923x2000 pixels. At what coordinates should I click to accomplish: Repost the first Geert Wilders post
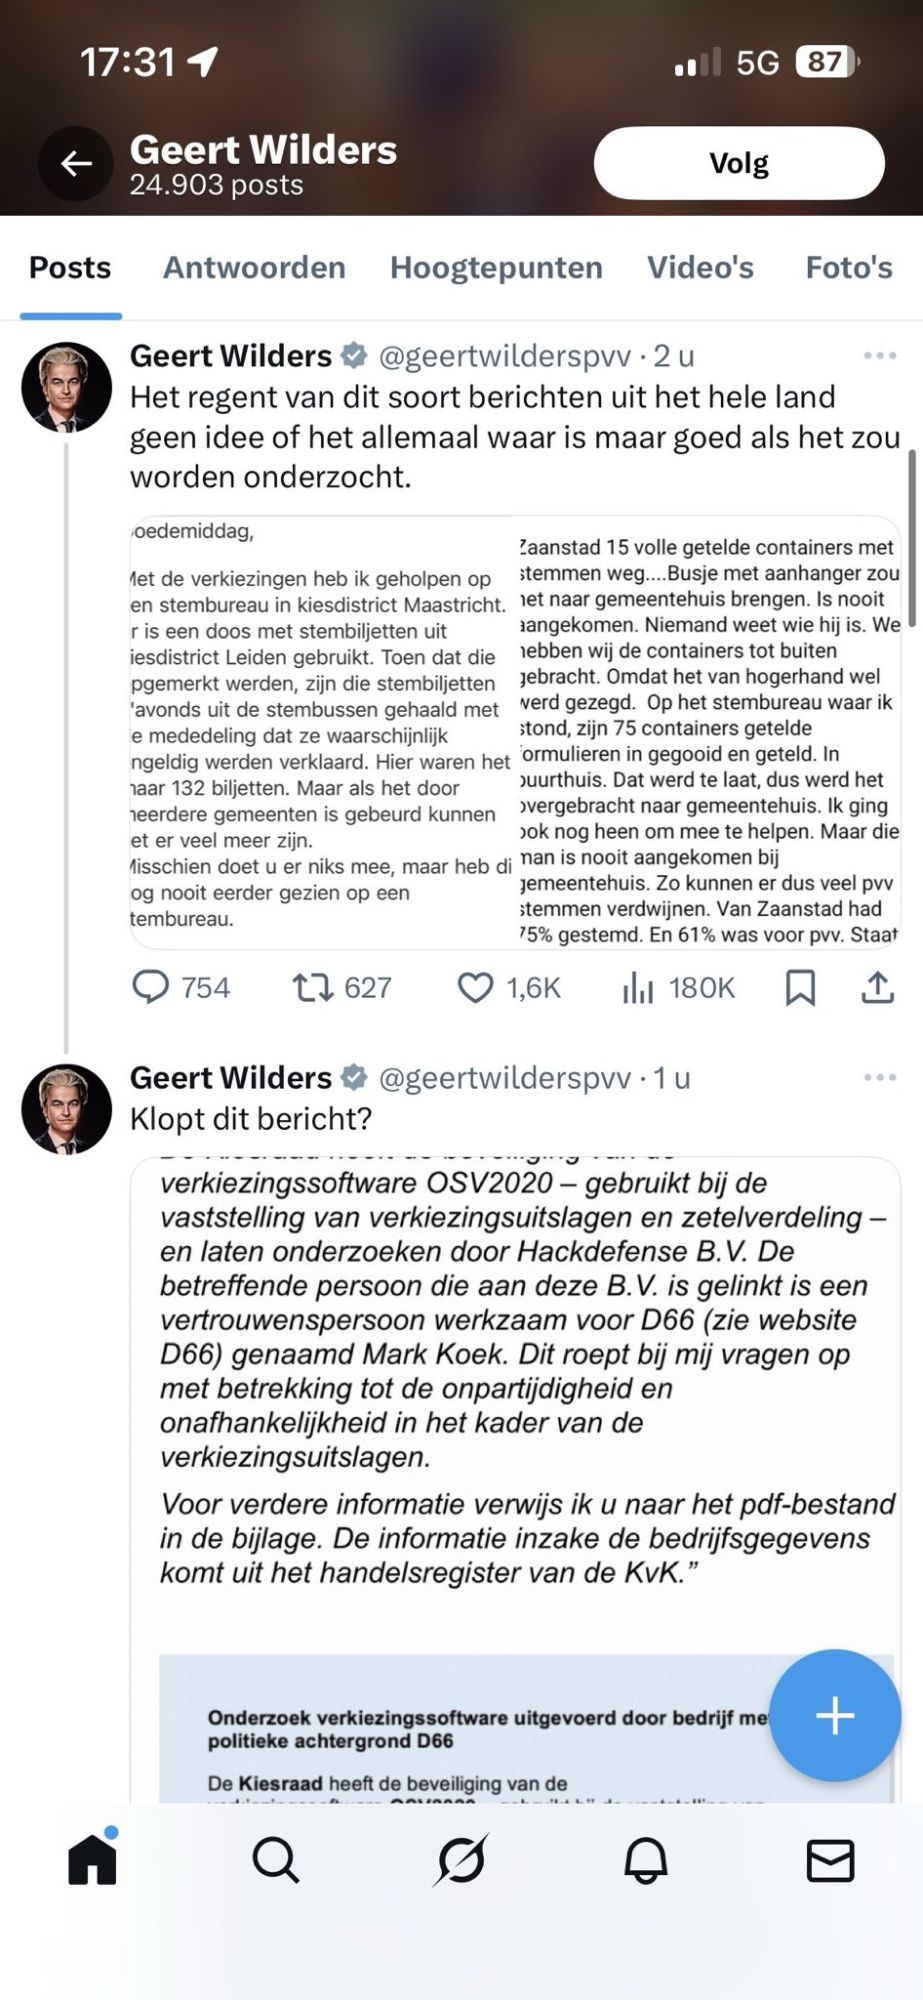point(312,988)
